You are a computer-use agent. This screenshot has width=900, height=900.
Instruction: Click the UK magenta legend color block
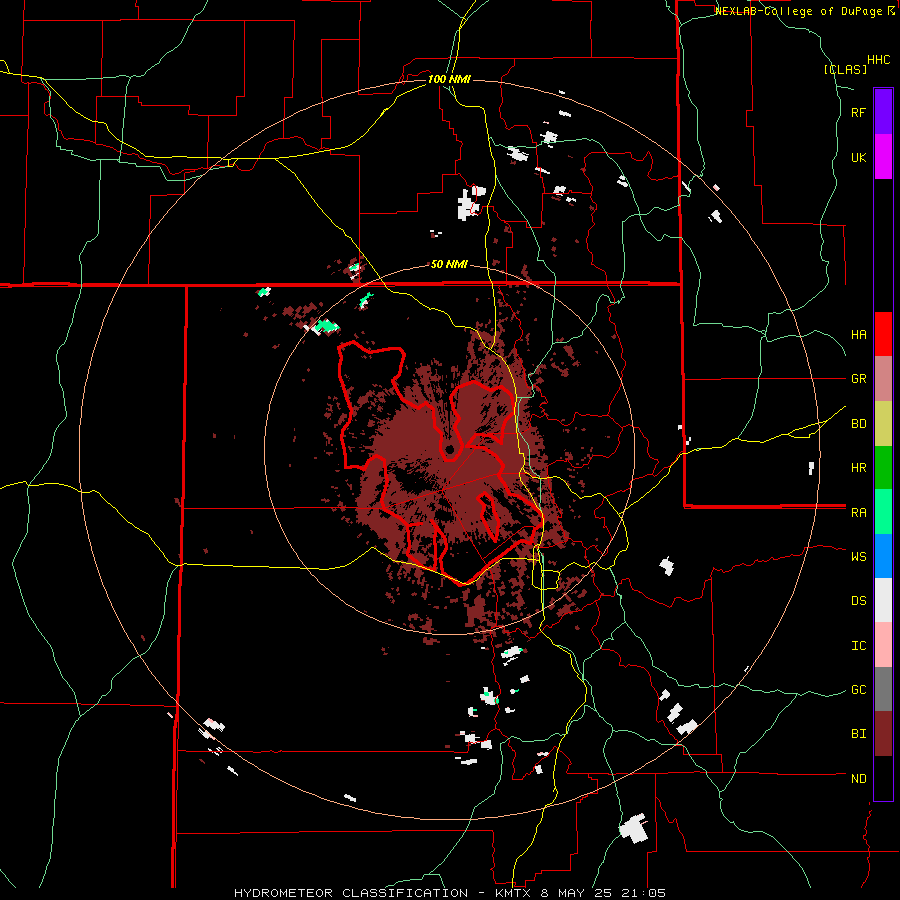coord(883,157)
